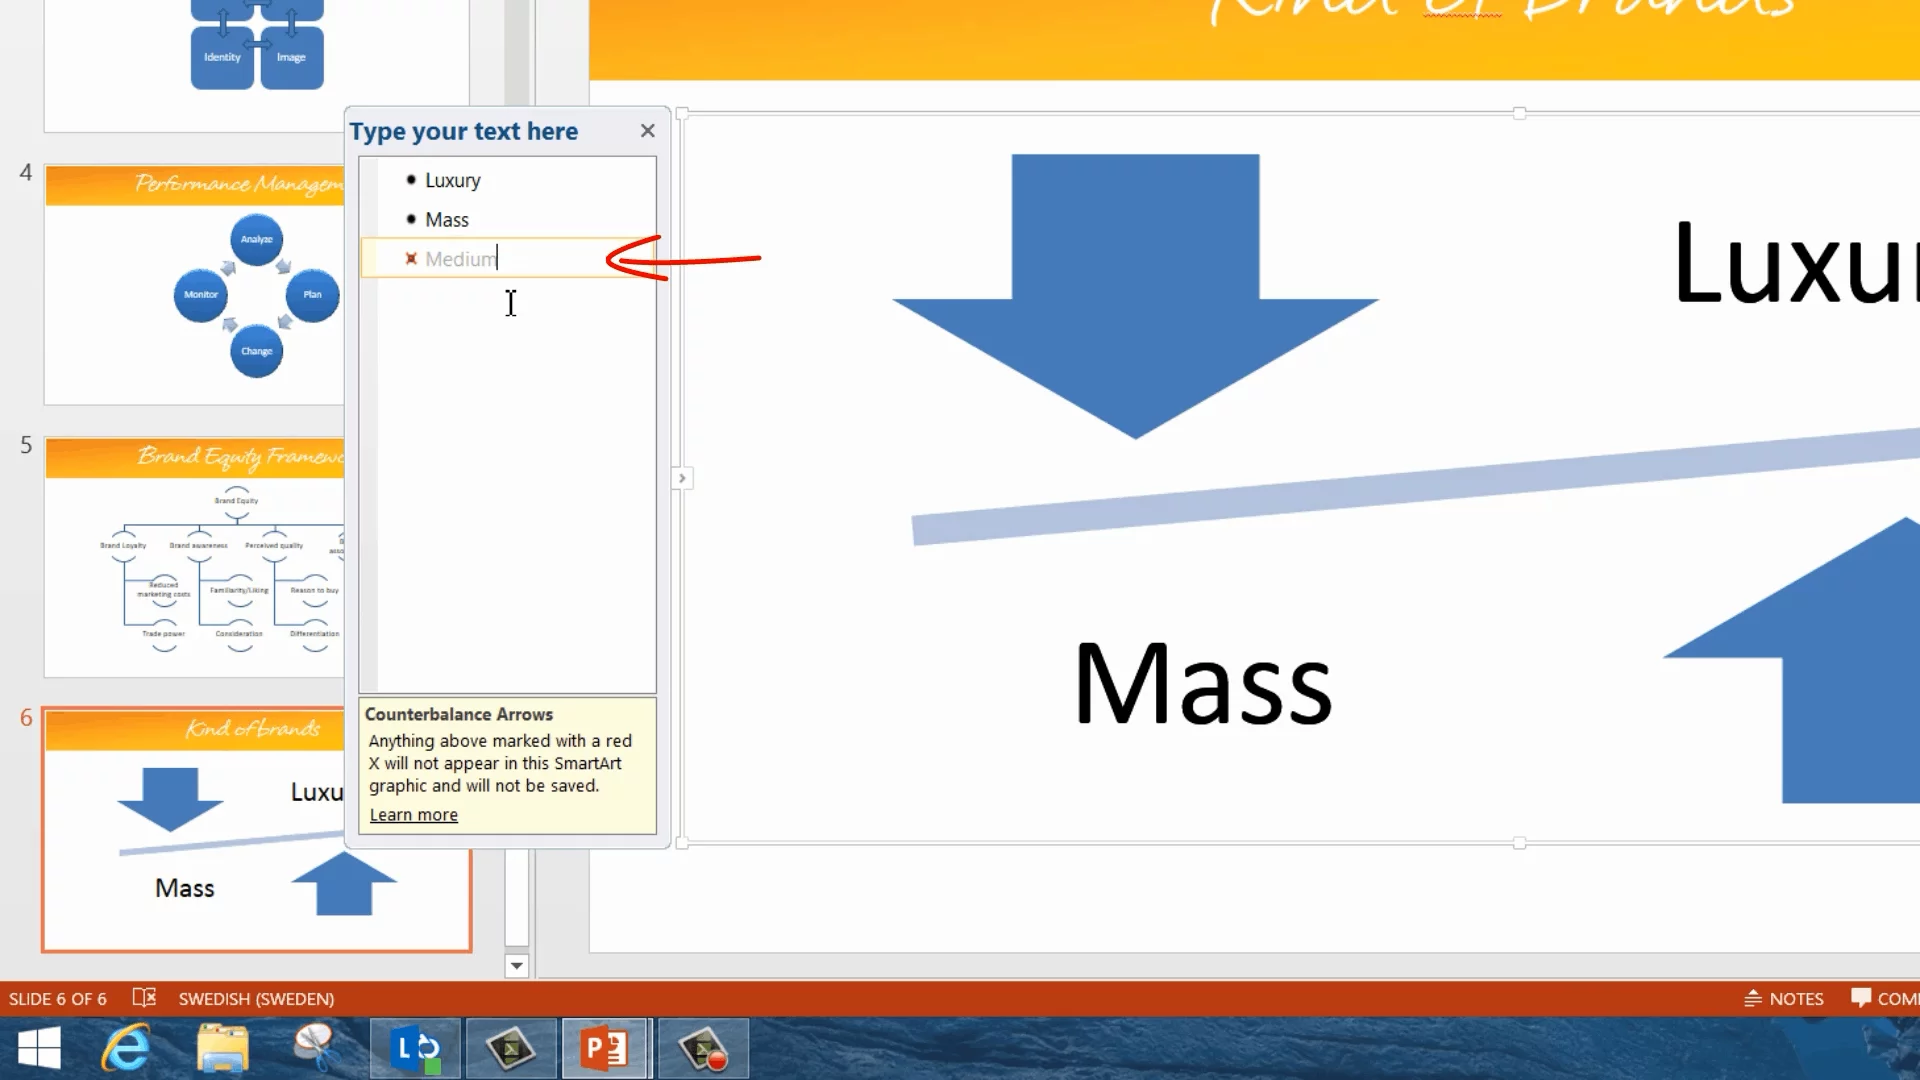Open File Explorer from the taskbar
Viewport: 1920px width, 1080px height.
(222, 1049)
